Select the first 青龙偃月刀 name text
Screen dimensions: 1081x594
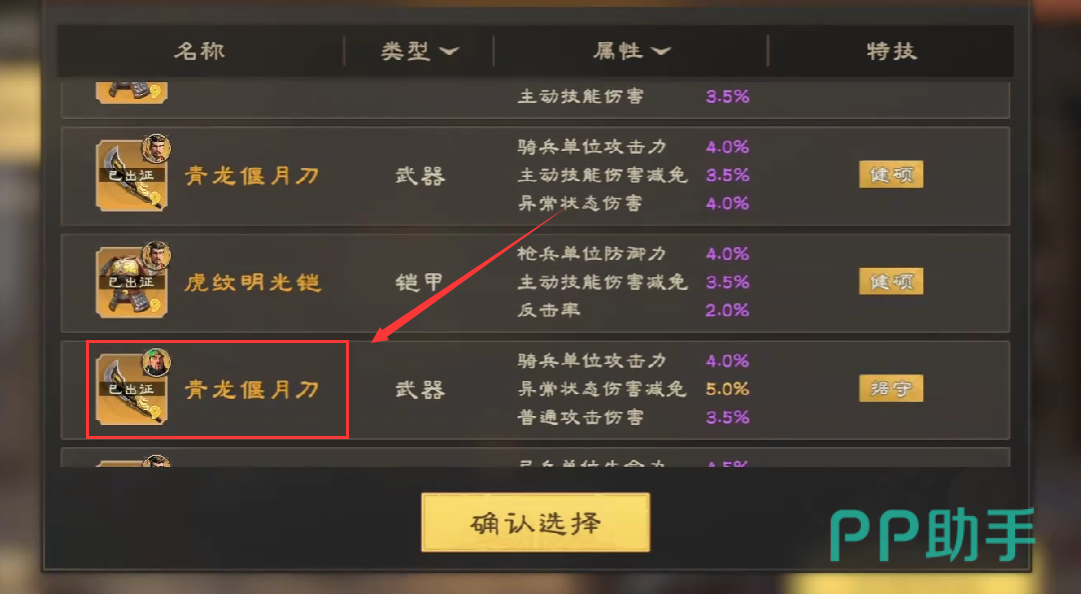[x=252, y=176]
